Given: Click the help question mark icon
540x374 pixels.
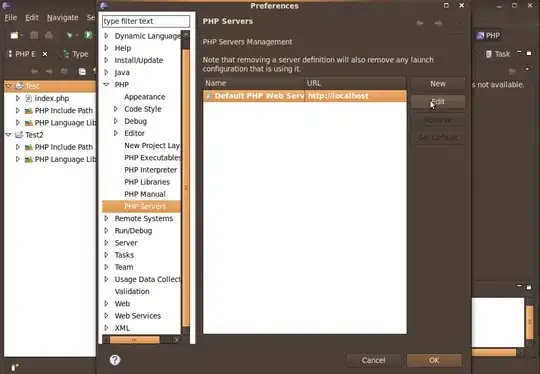Looking at the screenshot, I should coord(115,360).
